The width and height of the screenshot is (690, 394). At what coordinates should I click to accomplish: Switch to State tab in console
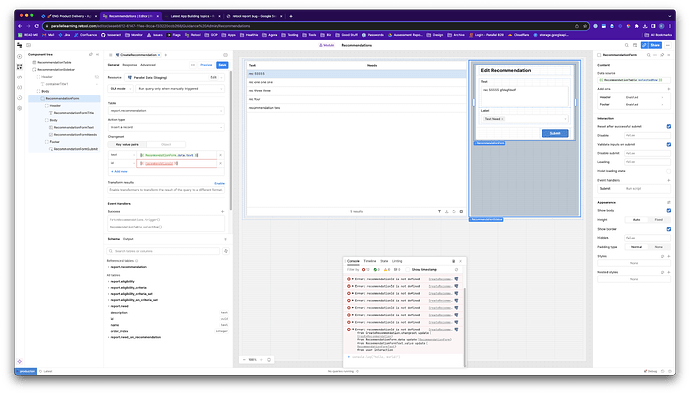(384, 261)
